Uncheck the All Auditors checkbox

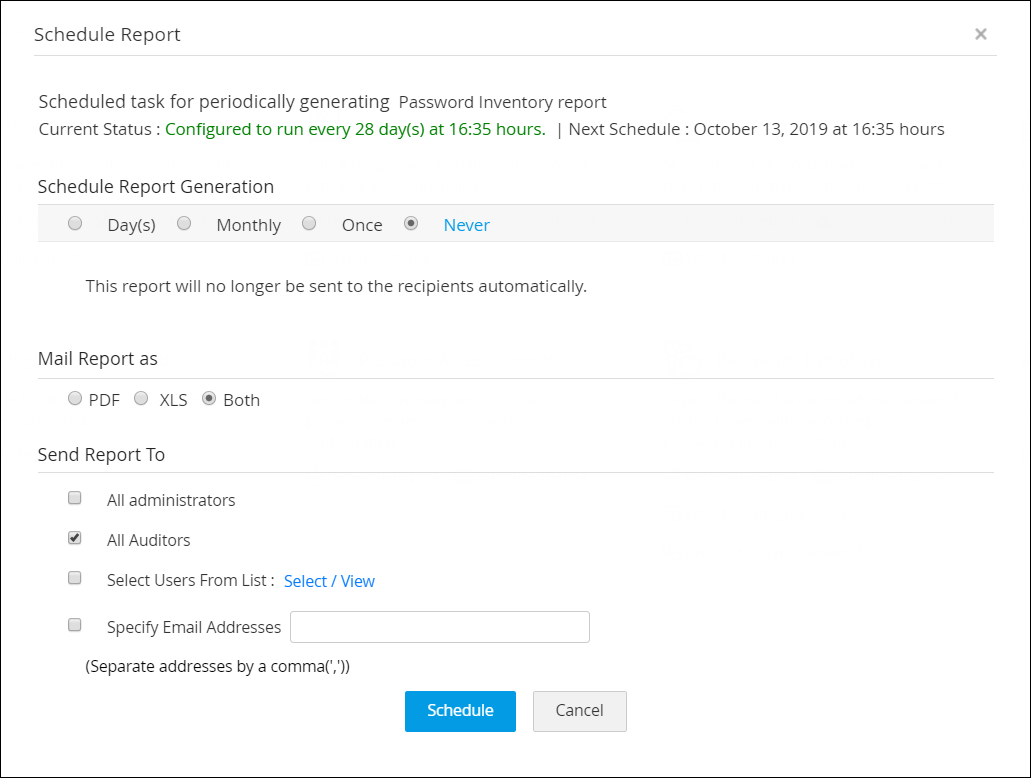pyautogui.click(x=75, y=538)
